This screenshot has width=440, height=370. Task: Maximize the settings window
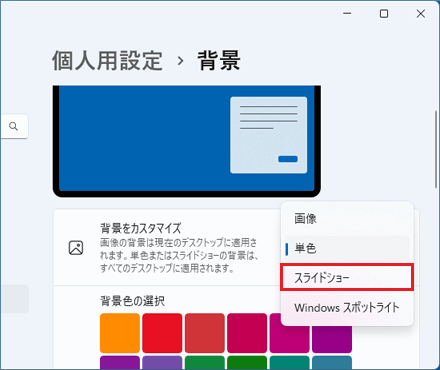pyautogui.click(x=384, y=14)
